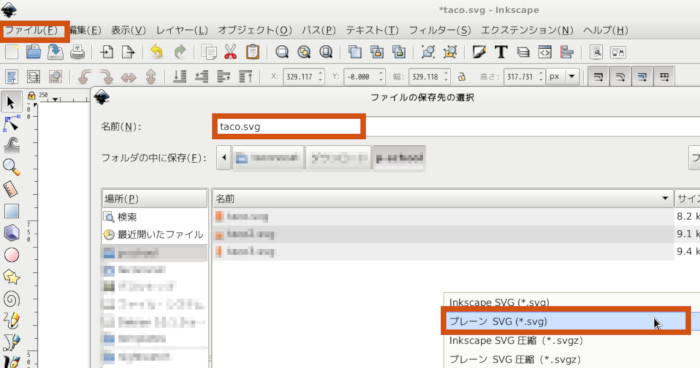Lower the selection to the bottom
This screenshot has width=700, height=368.
179,77
